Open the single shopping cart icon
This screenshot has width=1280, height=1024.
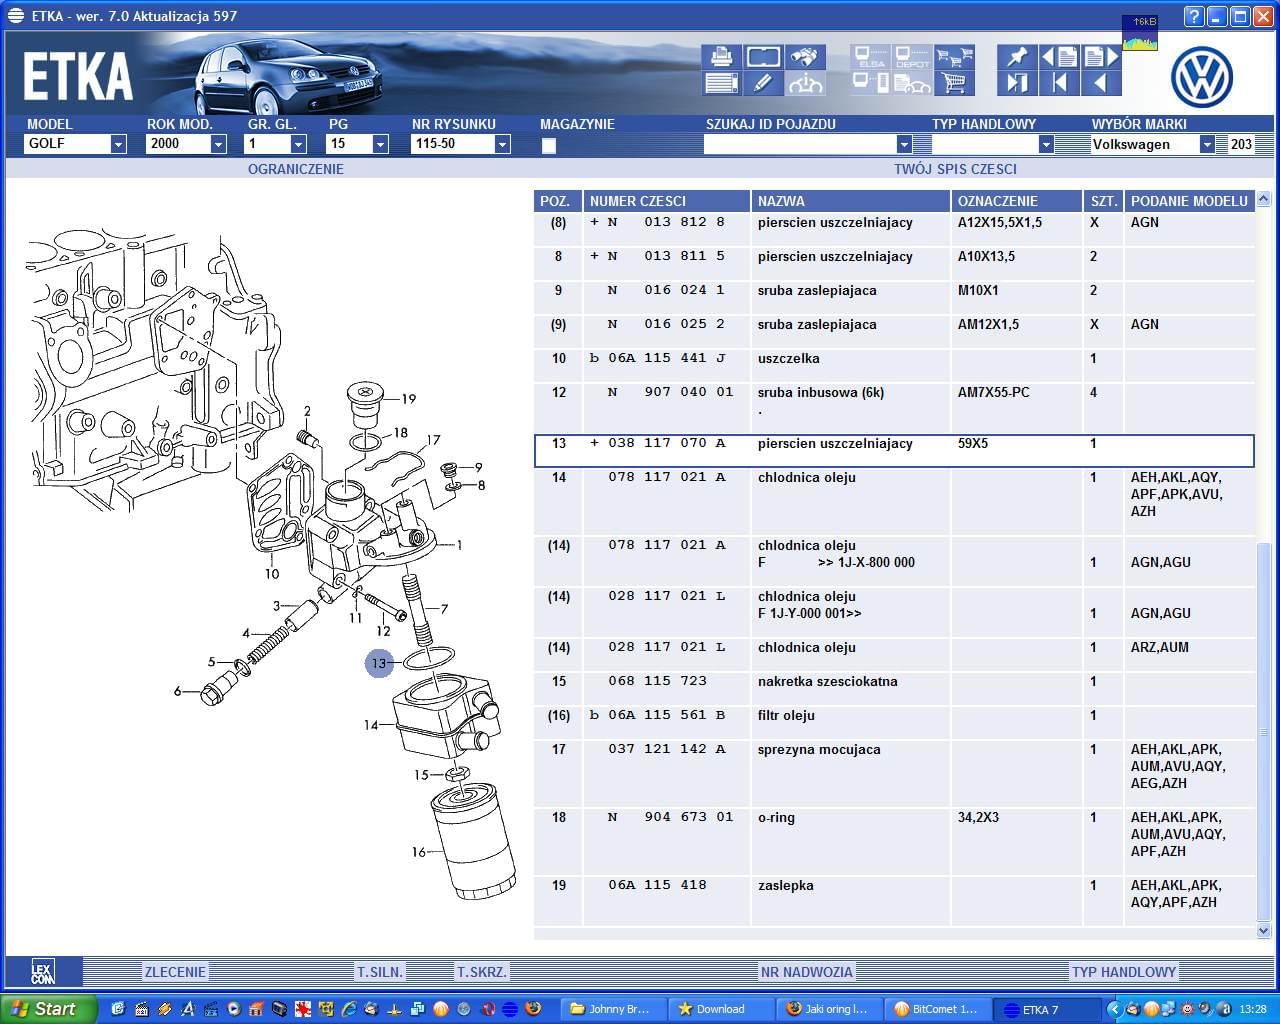(954, 83)
